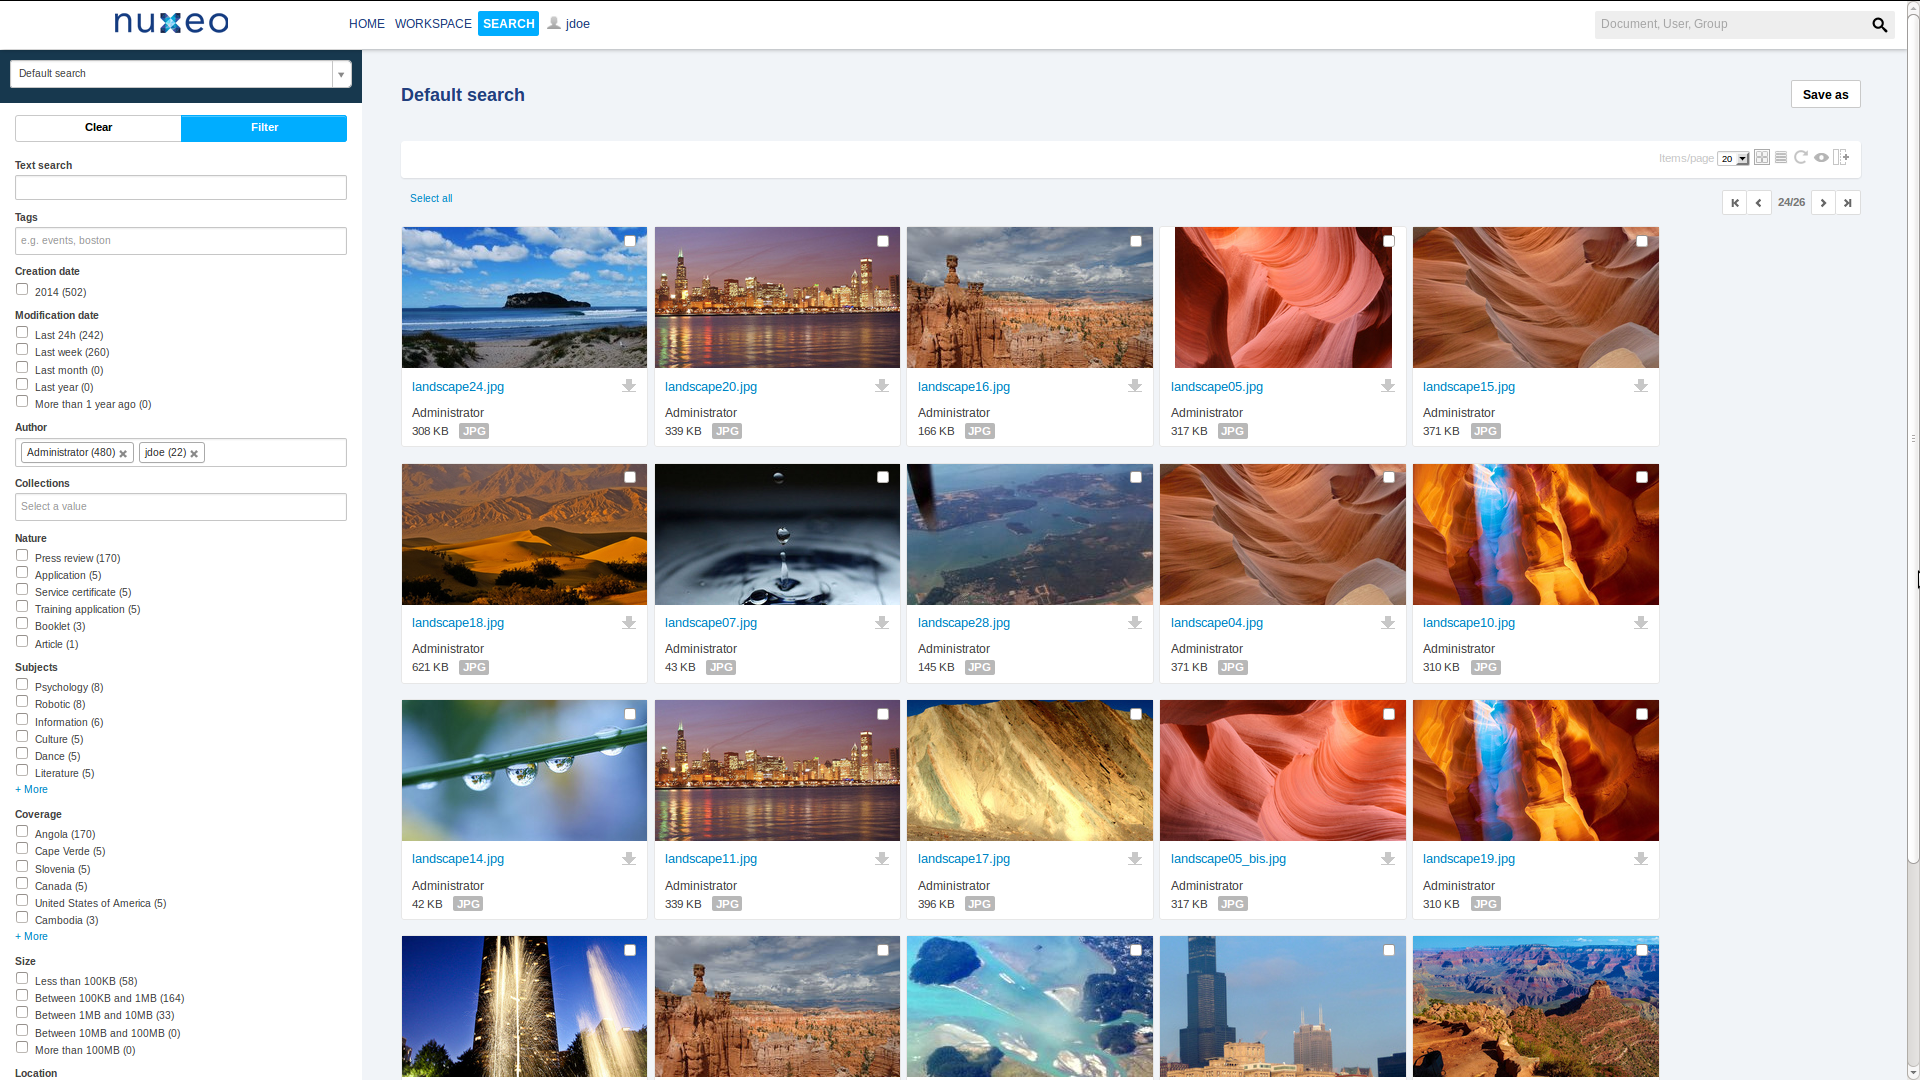The width and height of the screenshot is (1920, 1080).
Task: Open the Collections value selector
Action: point(181,507)
